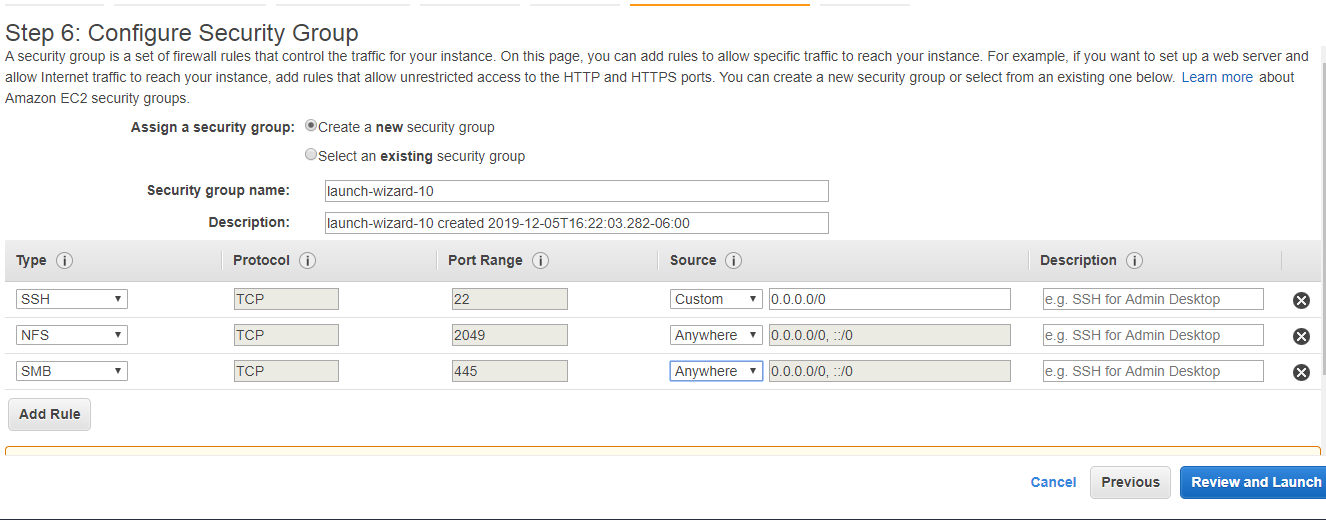Expand the Custom source dropdown for SSH

click(x=716, y=299)
